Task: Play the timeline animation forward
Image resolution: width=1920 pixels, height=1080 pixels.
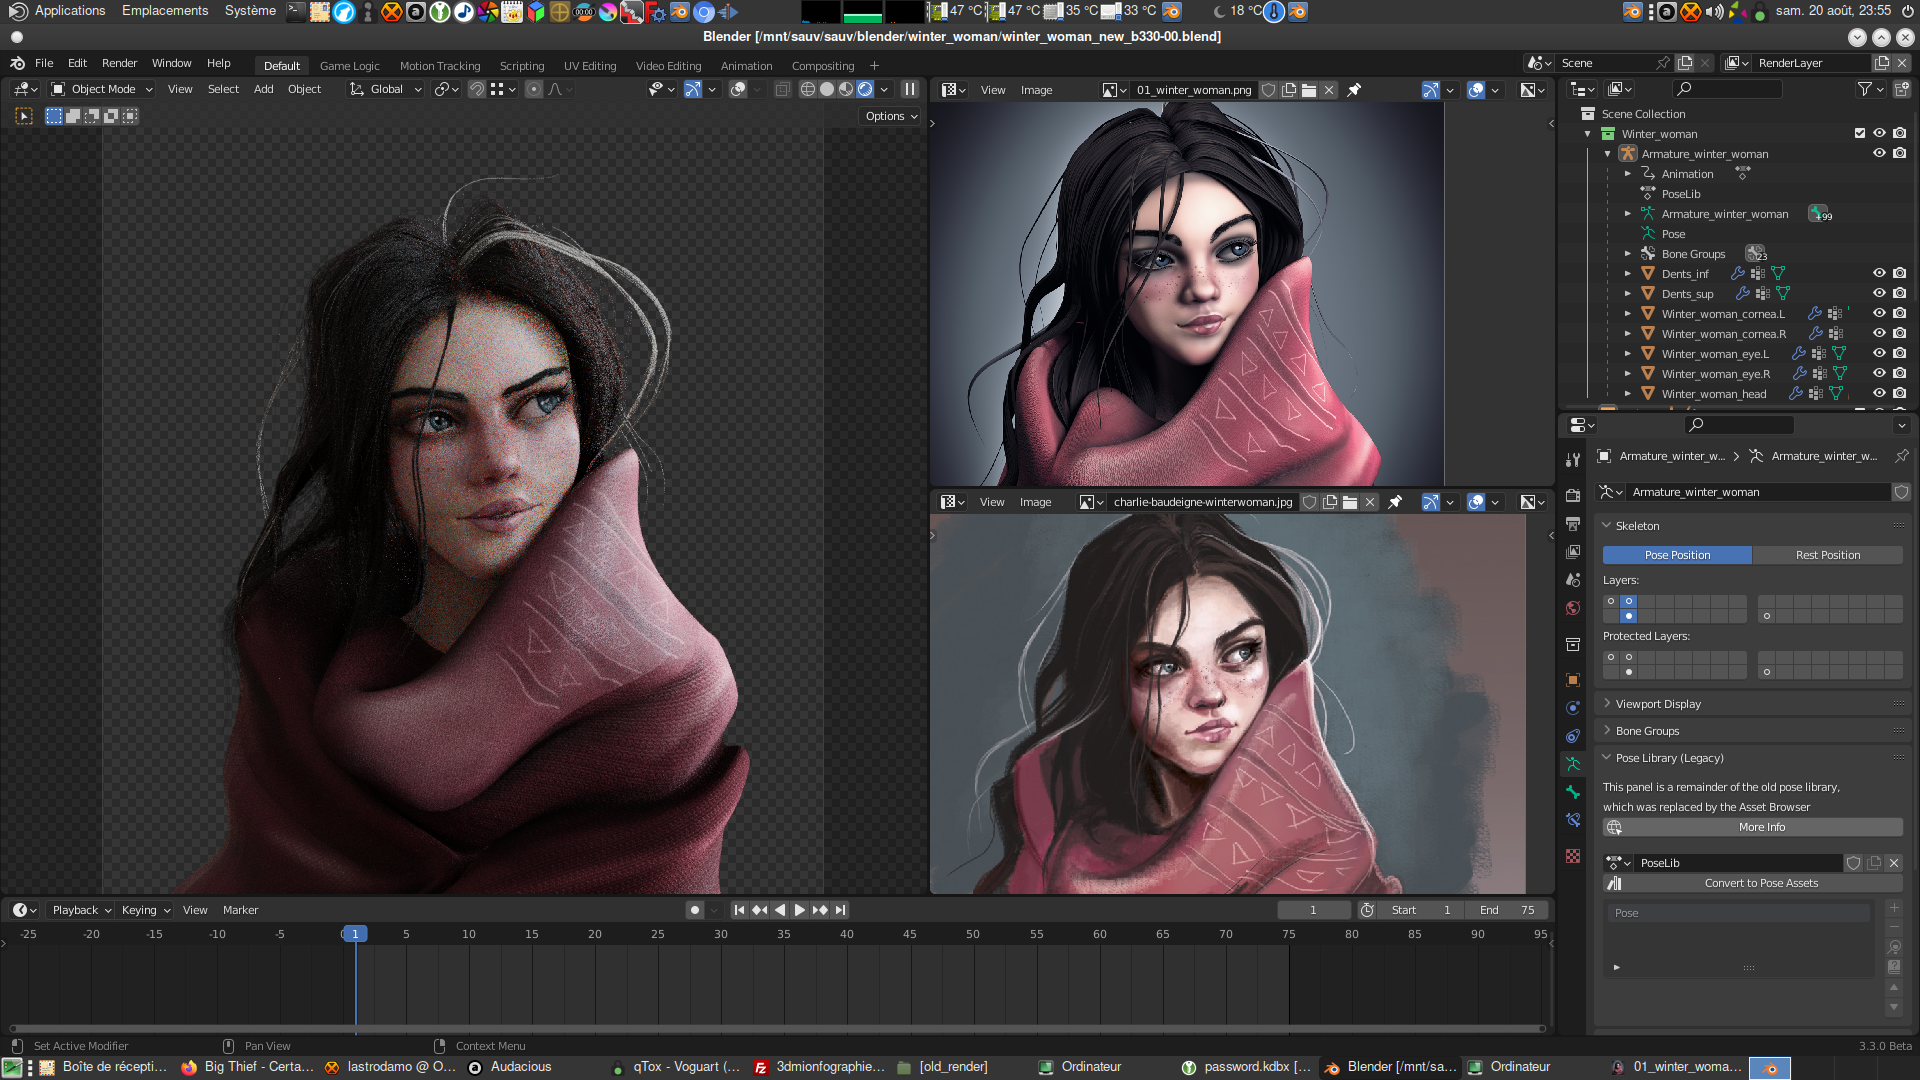Action: click(x=799, y=910)
